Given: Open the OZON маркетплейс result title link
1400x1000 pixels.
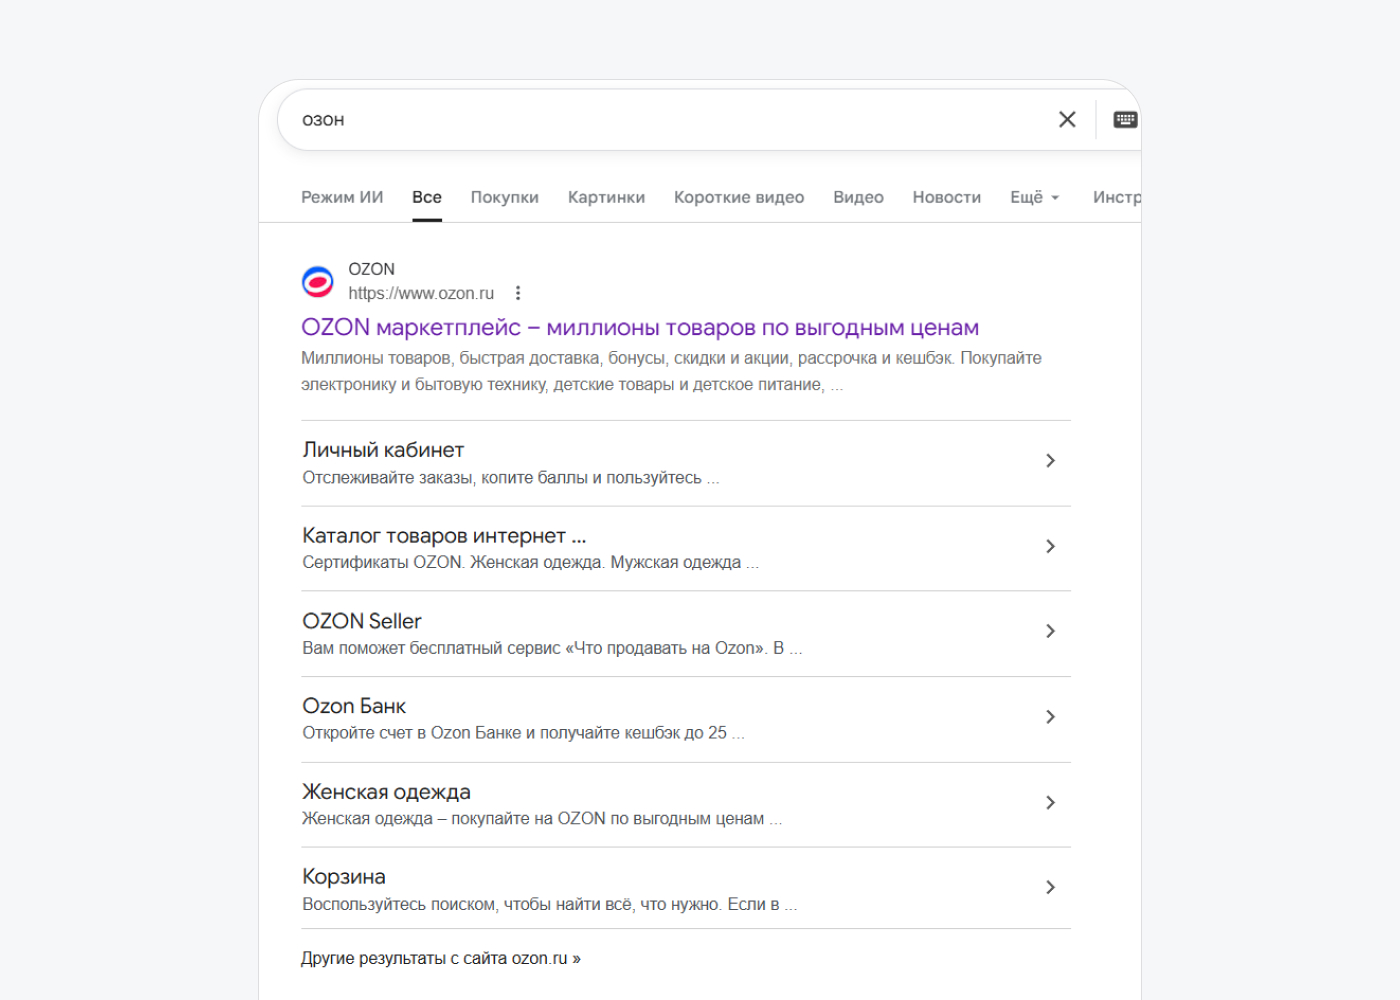Looking at the screenshot, I should [640, 328].
